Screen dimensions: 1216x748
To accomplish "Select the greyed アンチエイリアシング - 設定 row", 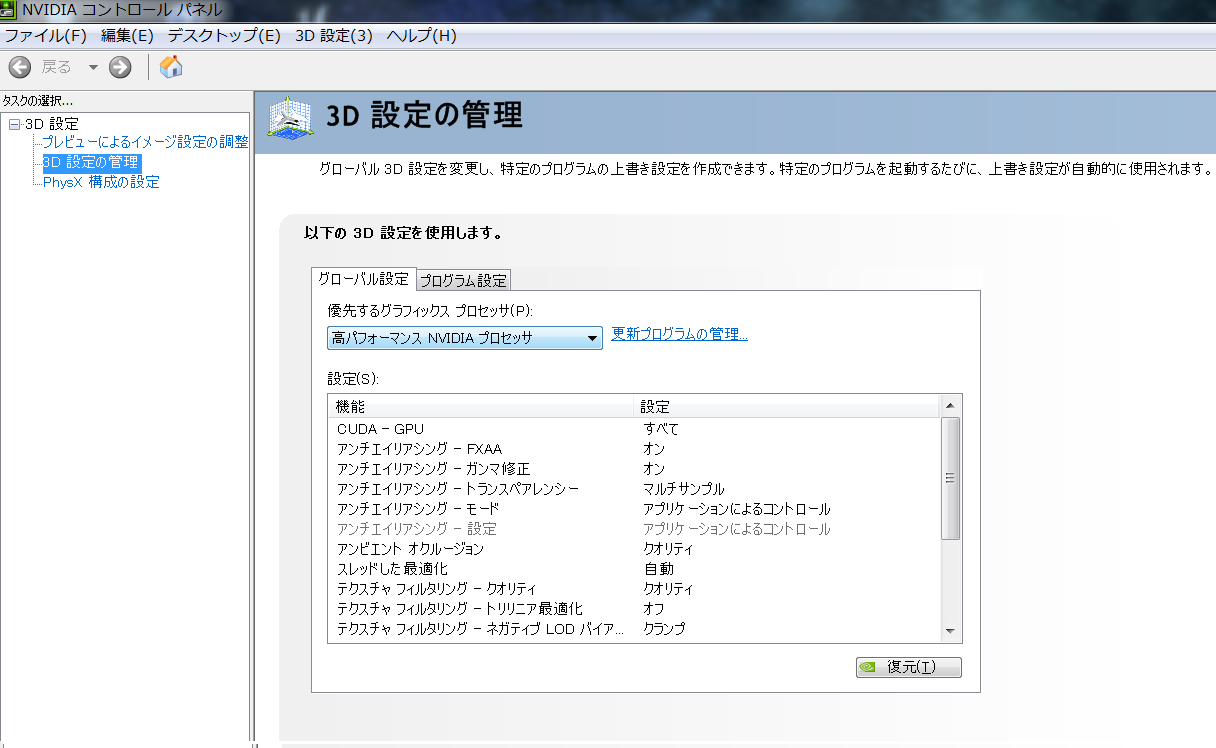I will coord(635,529).
